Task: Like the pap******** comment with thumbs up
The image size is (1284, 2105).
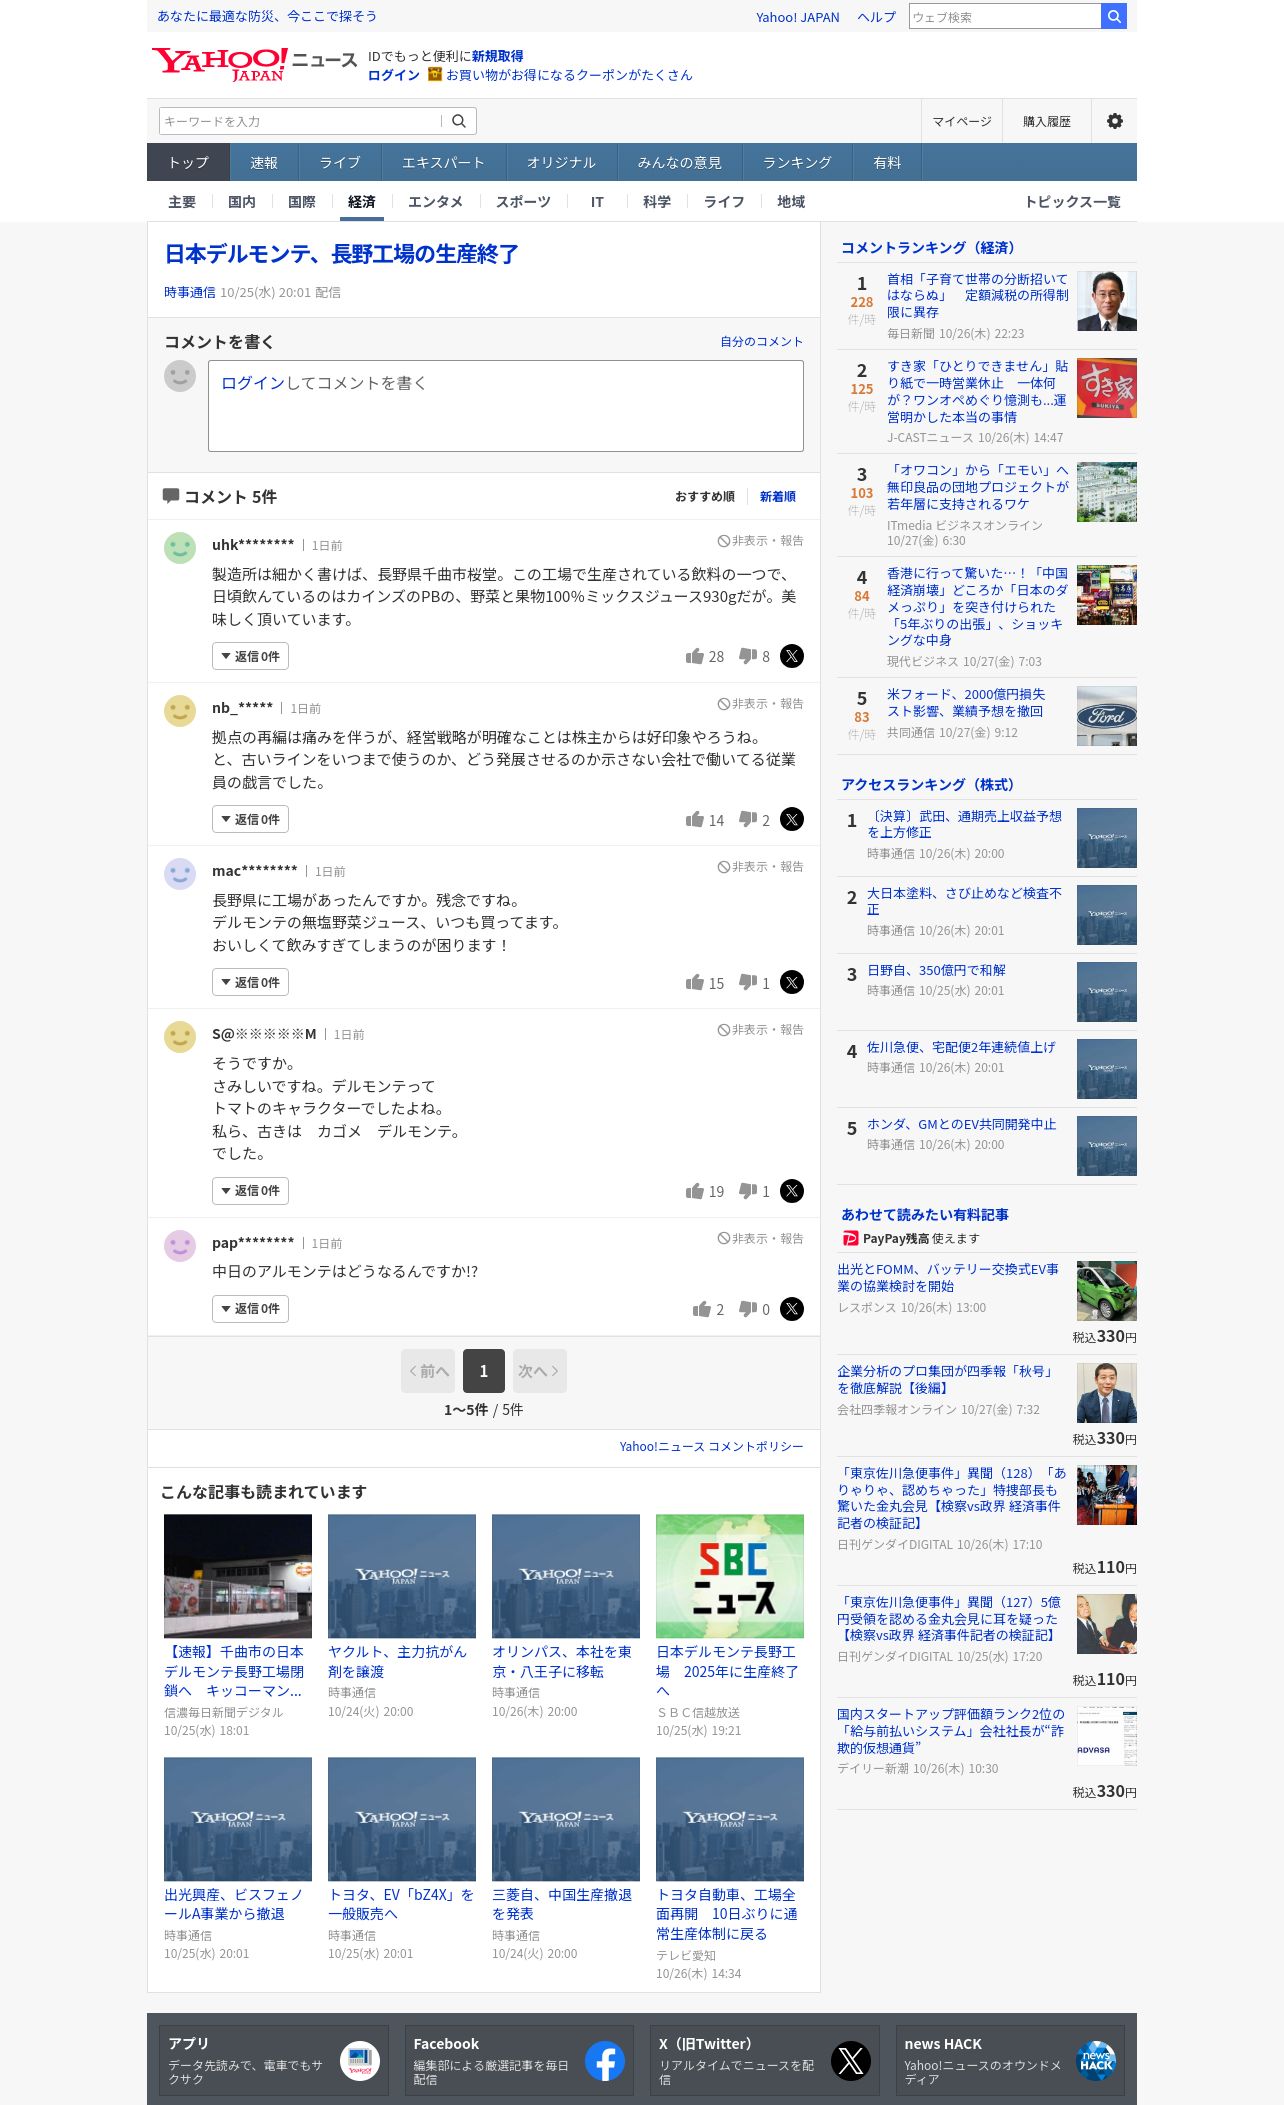Action: coord(702,1309)
